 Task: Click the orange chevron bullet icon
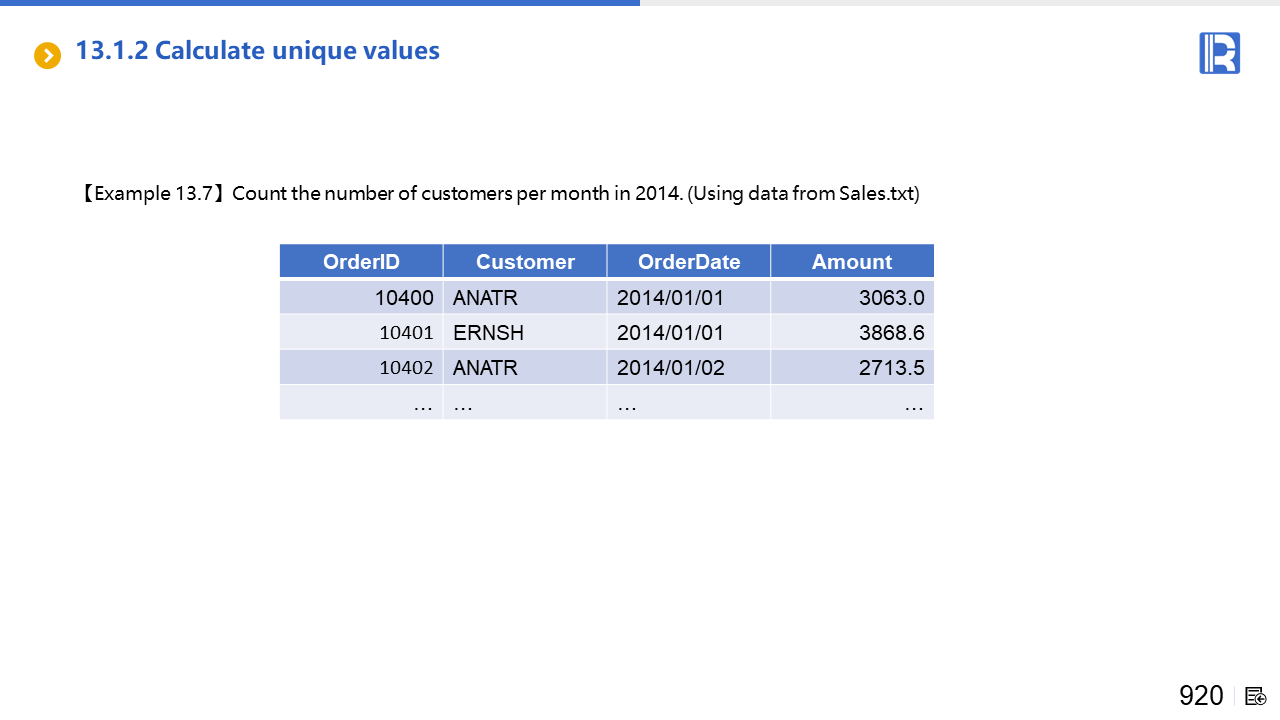(x=47, y=56)
